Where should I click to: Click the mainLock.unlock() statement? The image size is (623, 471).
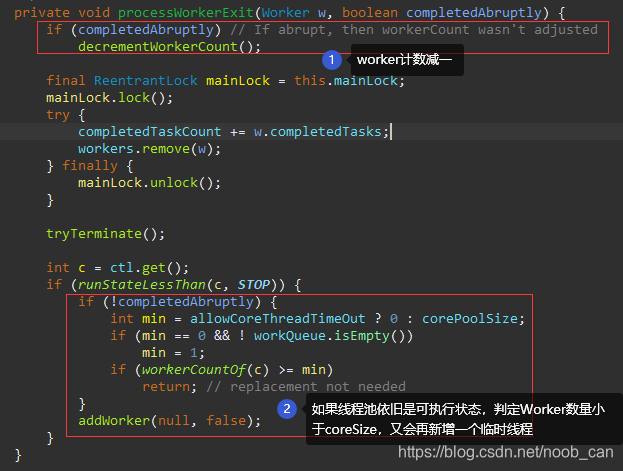tap(149, 183)
